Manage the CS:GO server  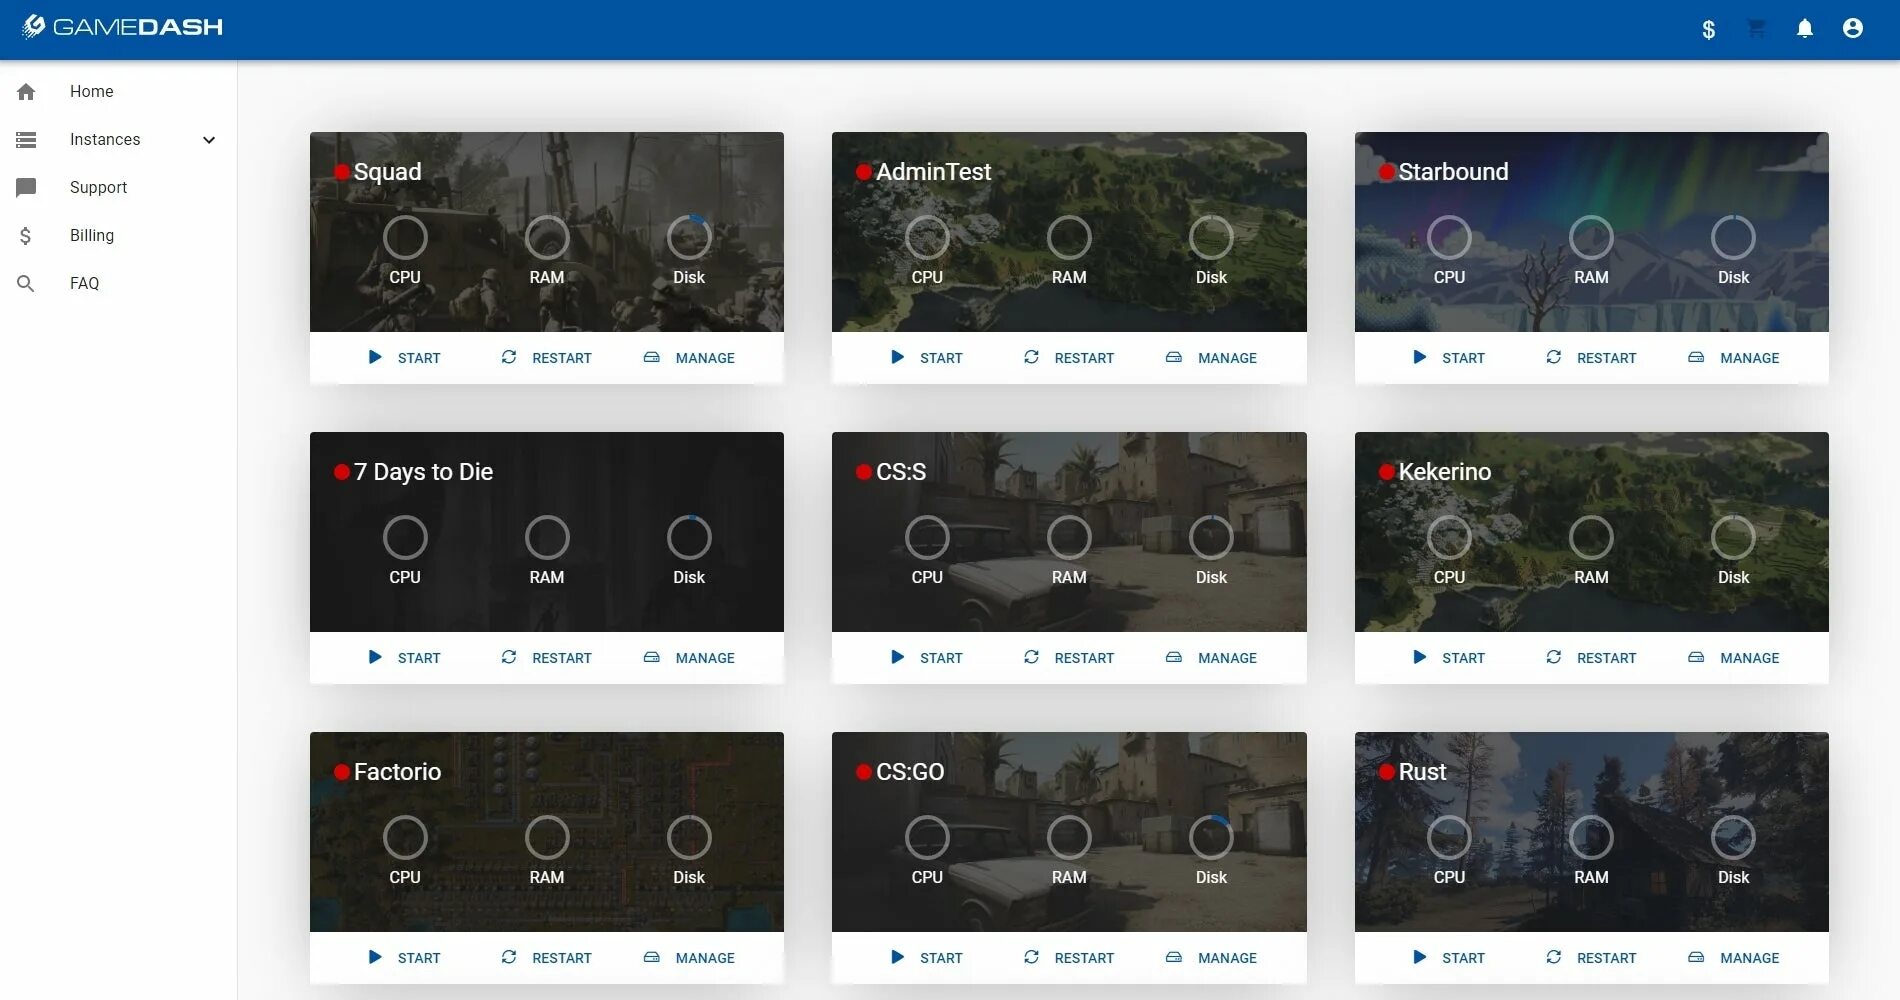pos(1211,958)
